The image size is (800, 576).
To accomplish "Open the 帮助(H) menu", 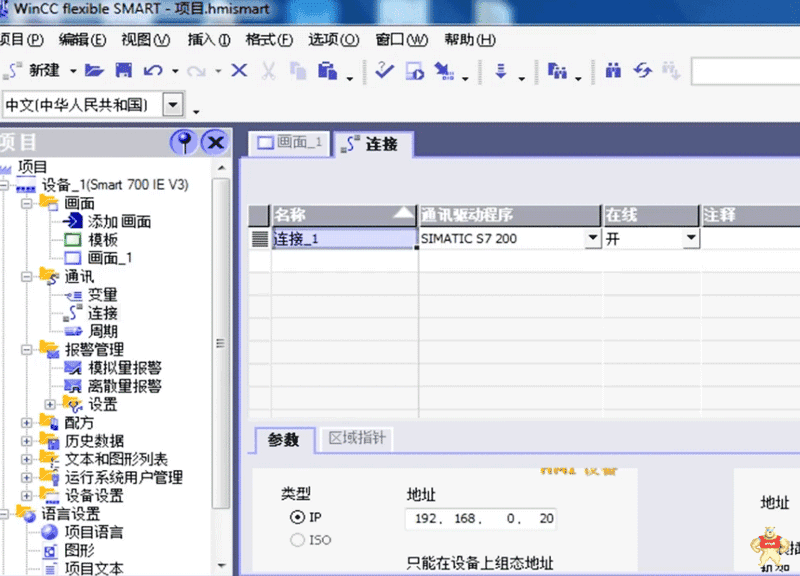I will (x=470, y=39).
